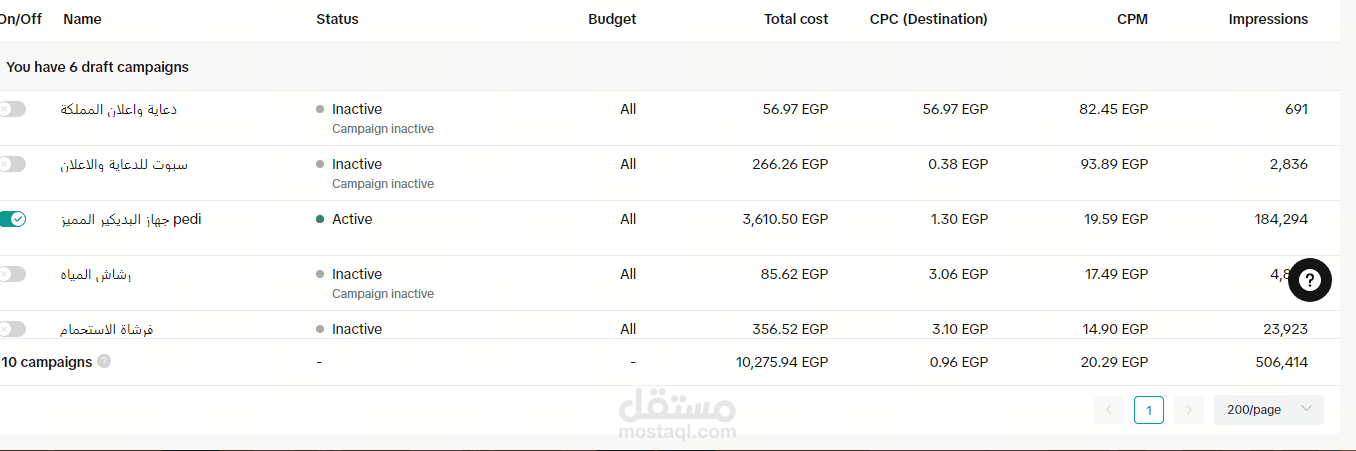Viewport: 1356px width, 451px height.
Task: Click the CPM column header
Action: tap(1132, 19)
